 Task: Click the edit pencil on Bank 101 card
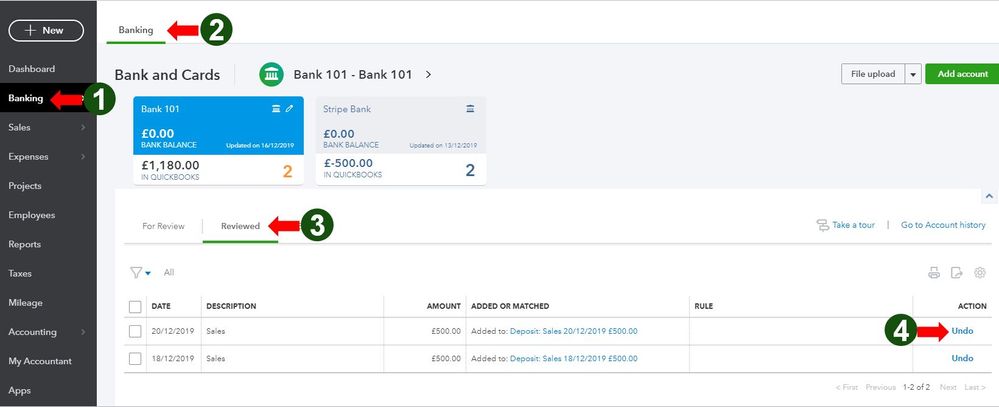[290, 108]
